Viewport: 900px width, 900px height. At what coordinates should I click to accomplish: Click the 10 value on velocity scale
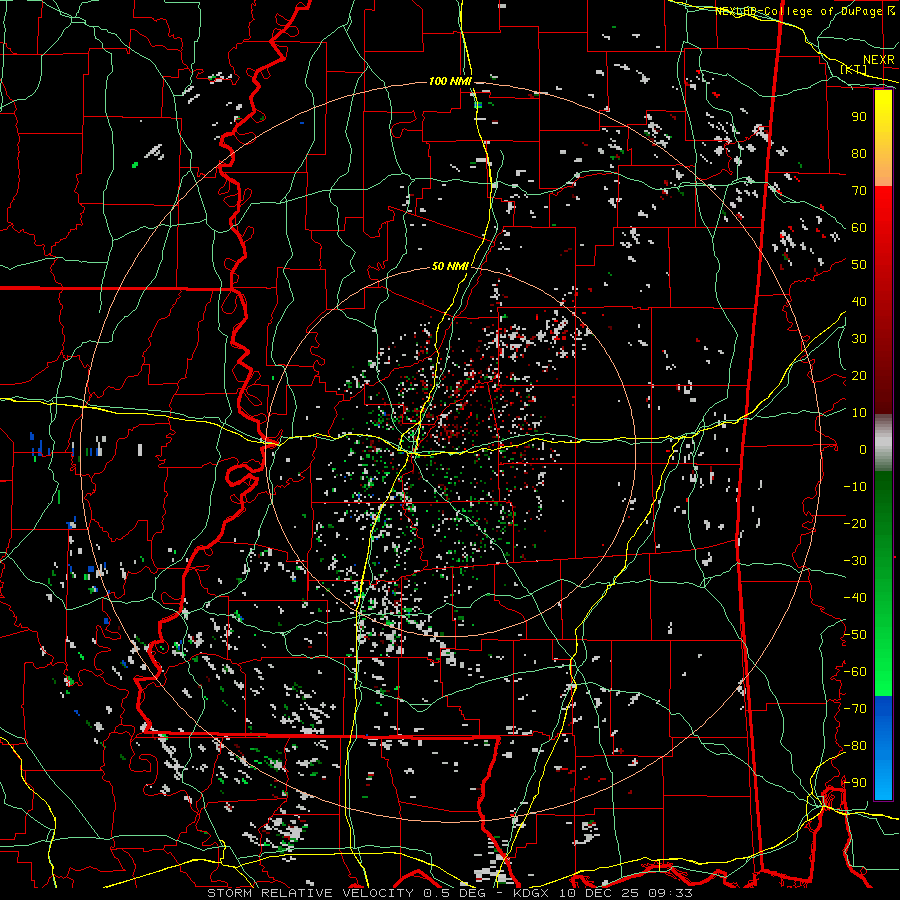pyautogui.click(x=859, y=413)
